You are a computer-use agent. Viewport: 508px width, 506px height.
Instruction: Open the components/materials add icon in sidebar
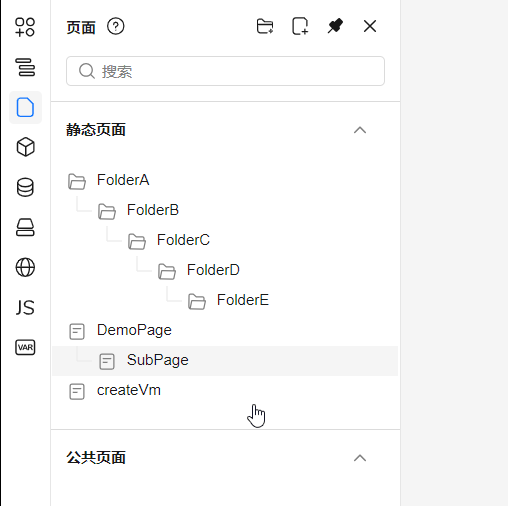(25, 27)
